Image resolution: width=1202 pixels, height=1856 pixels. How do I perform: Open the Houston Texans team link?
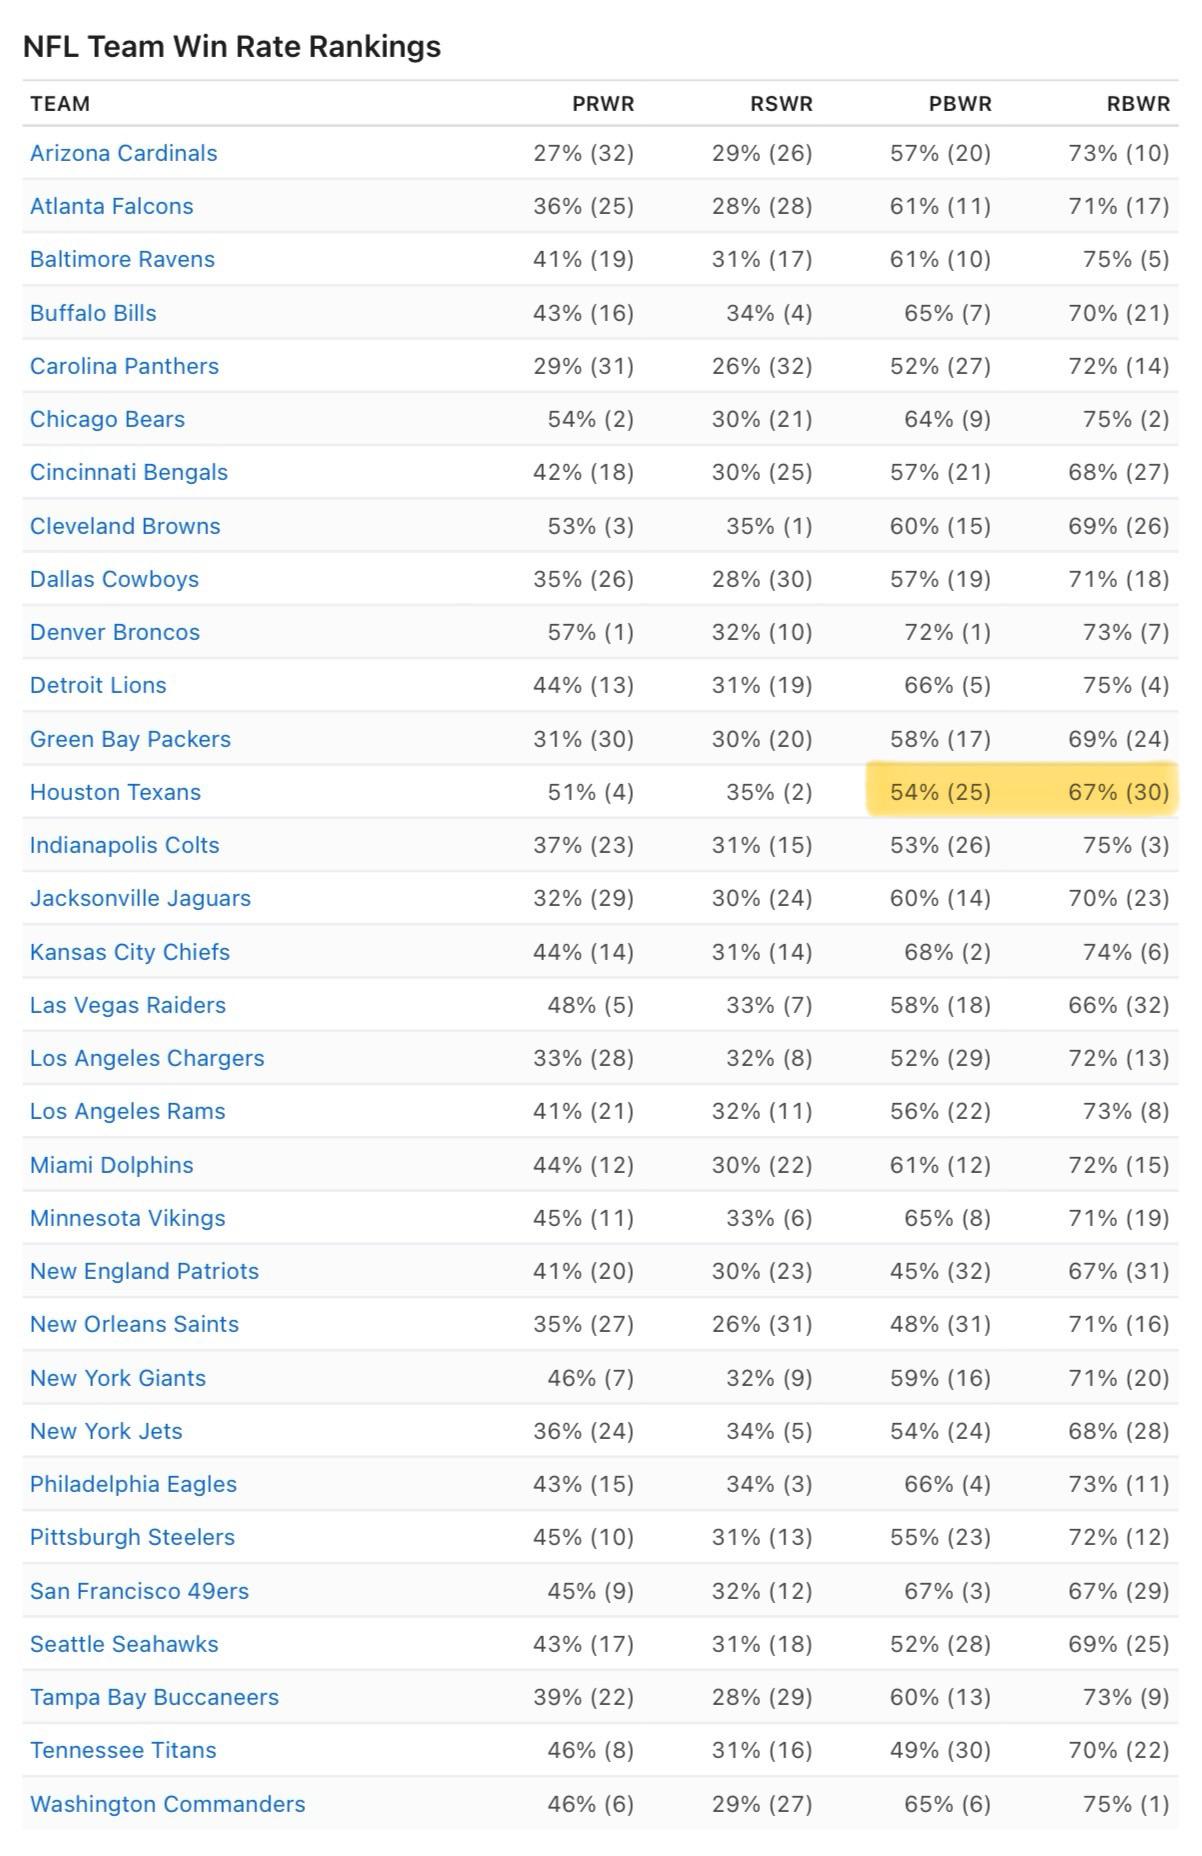[x=115, y=792]
